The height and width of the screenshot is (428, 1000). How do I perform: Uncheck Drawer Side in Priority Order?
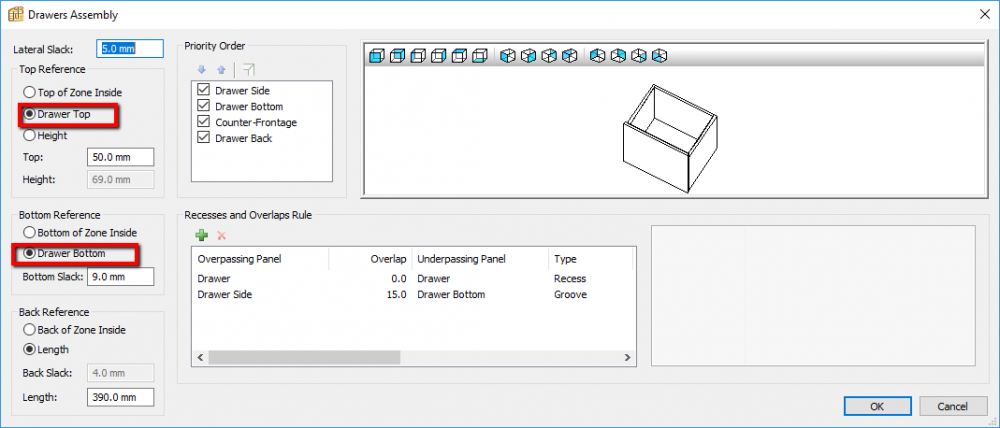point(203,91)
